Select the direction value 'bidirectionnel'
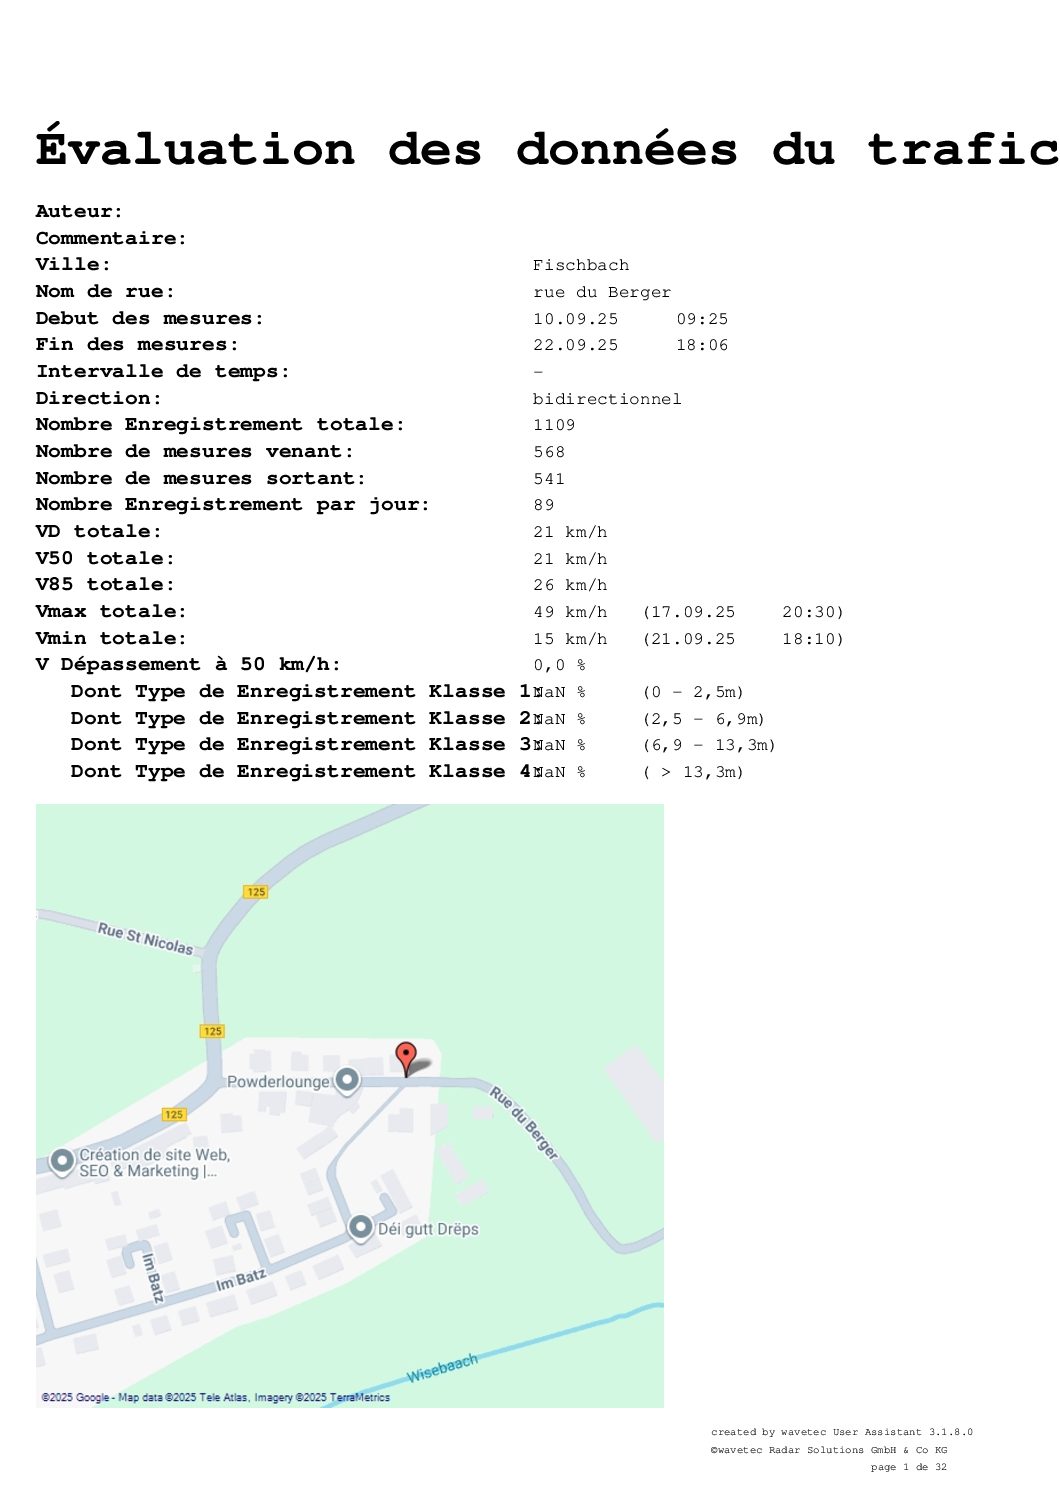Screen dimensions: 1060x1497 607,399
